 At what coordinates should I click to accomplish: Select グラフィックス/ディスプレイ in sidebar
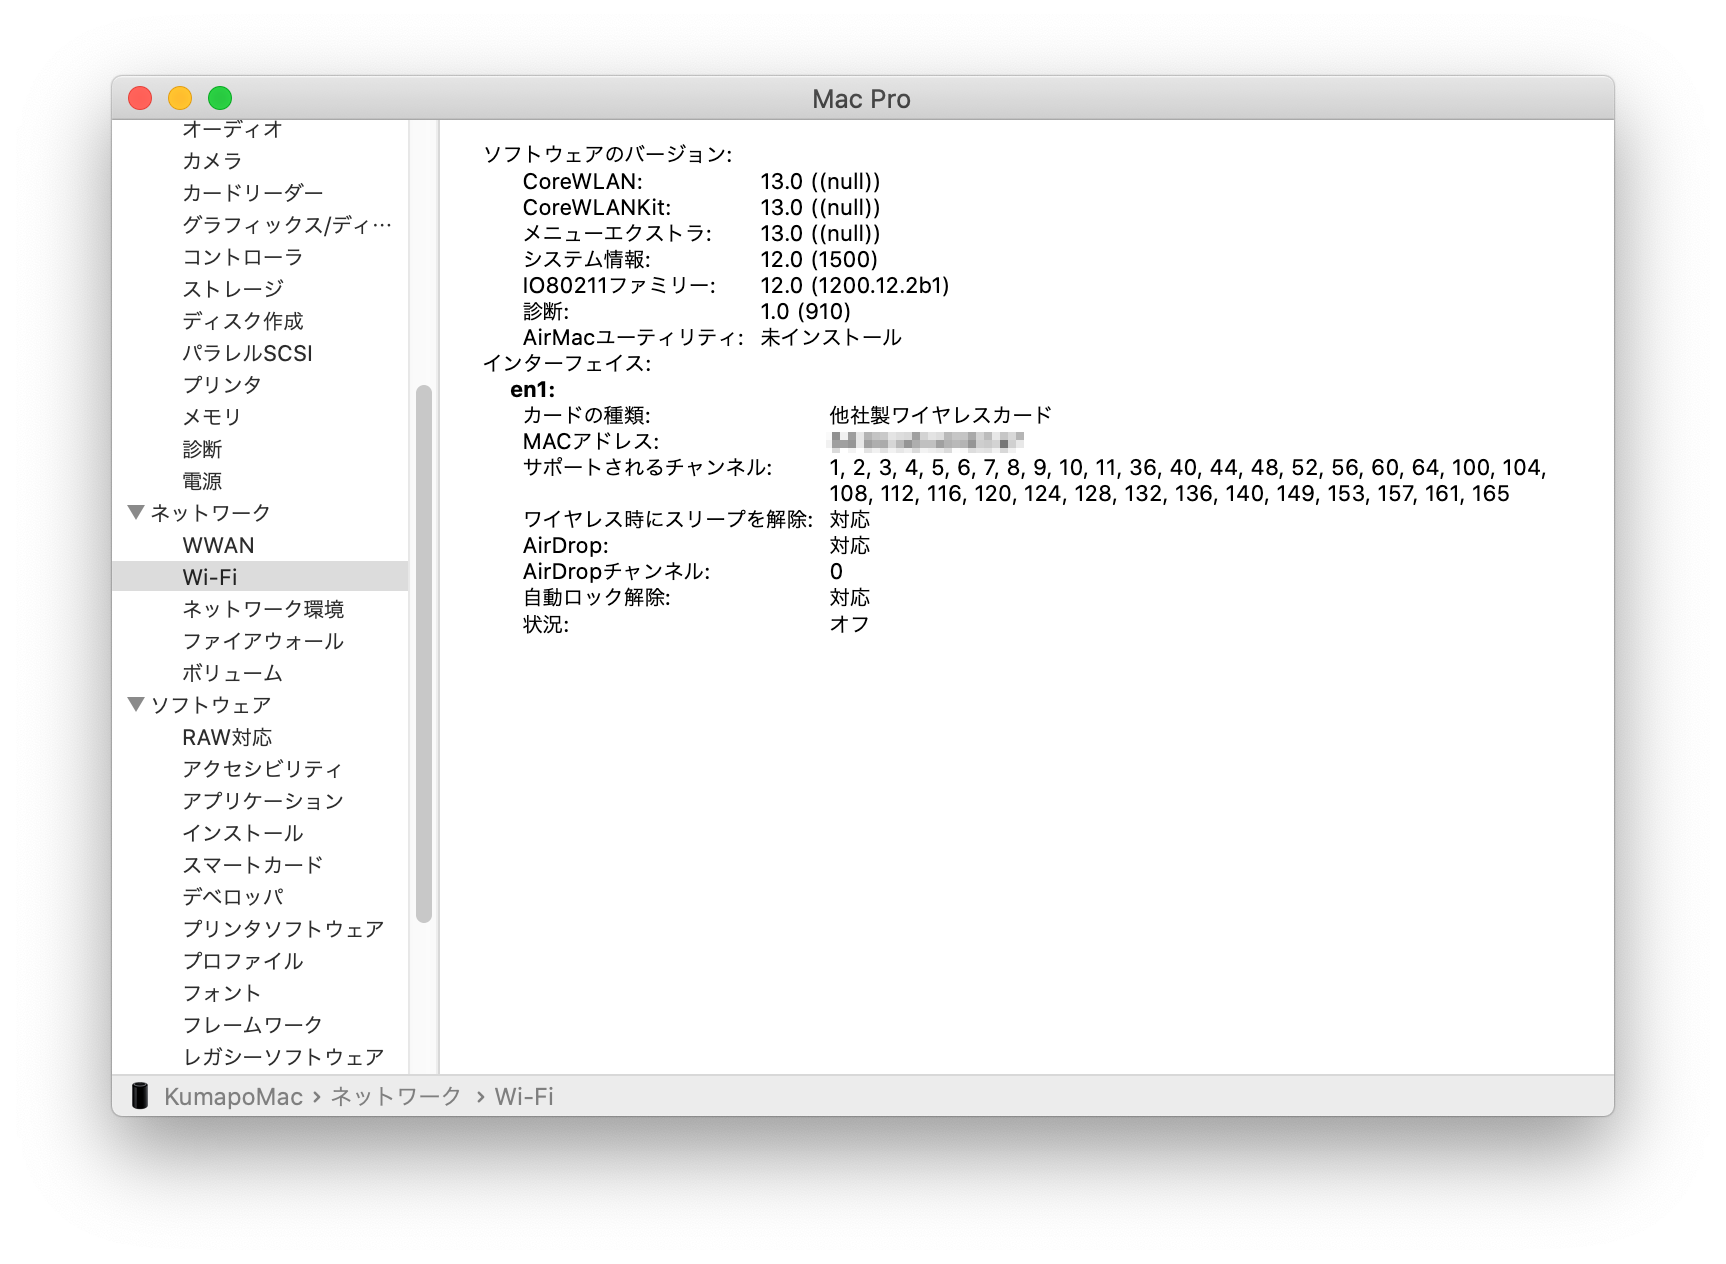point(286,225)
